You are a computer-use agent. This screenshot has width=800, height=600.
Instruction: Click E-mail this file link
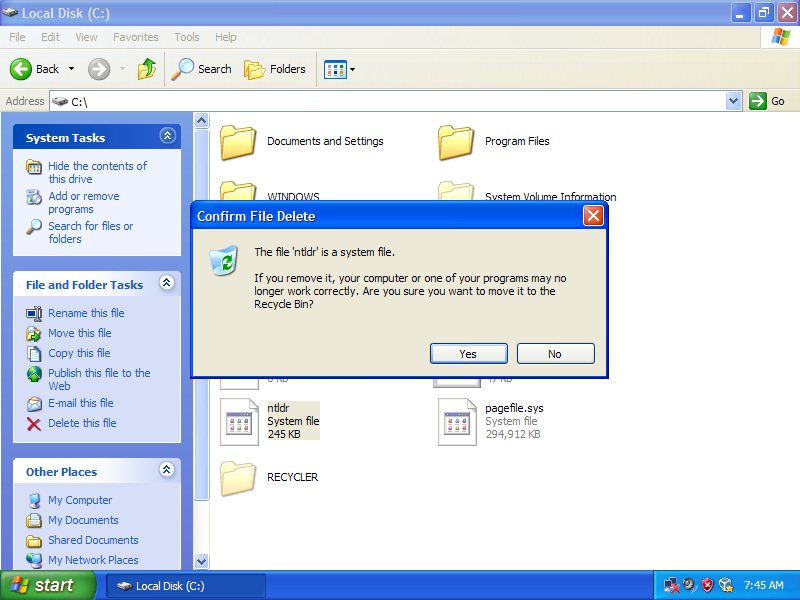tap(81, 403)
